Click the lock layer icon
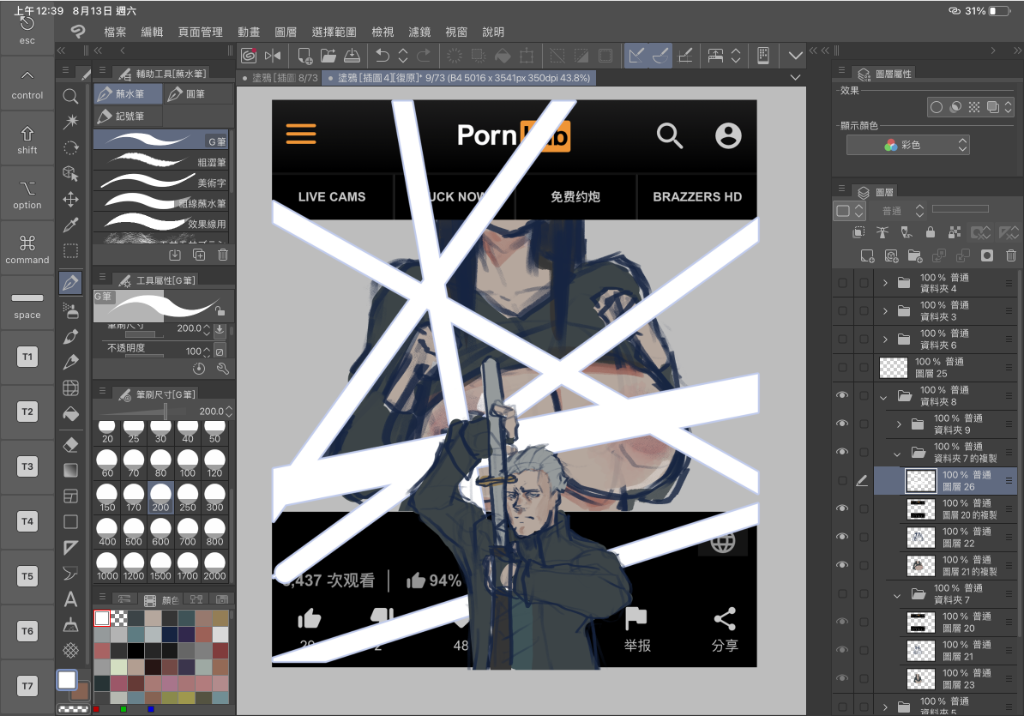1024x716 pixels. [x=931, y=232]
